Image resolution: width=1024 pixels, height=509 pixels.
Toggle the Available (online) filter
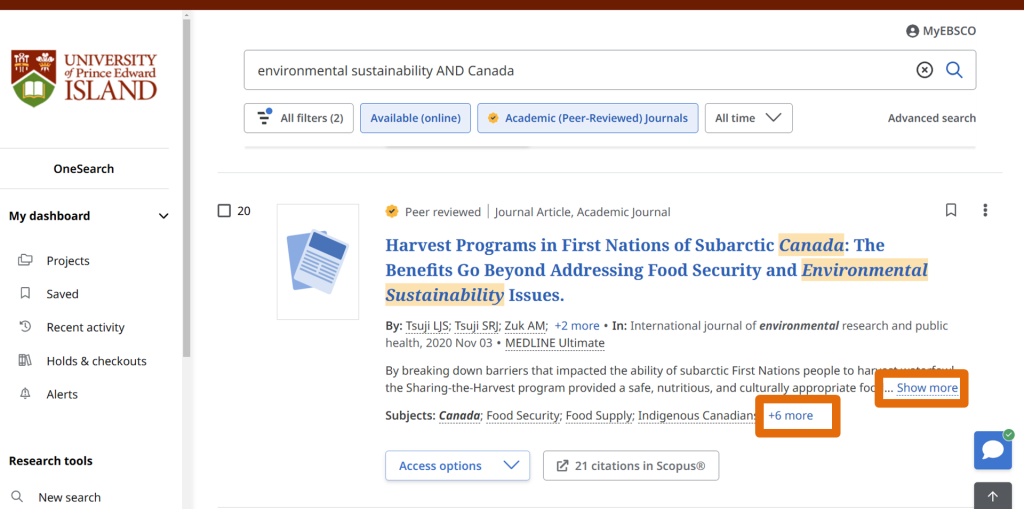415,118
